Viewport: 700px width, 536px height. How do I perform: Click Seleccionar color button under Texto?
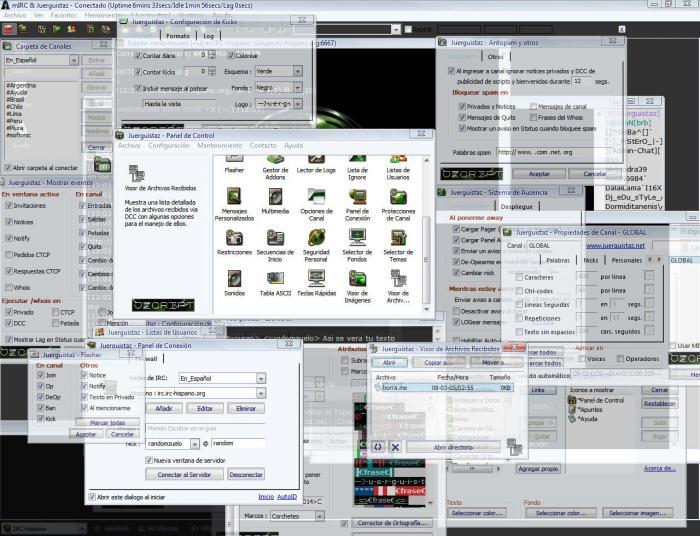point(477,513)
